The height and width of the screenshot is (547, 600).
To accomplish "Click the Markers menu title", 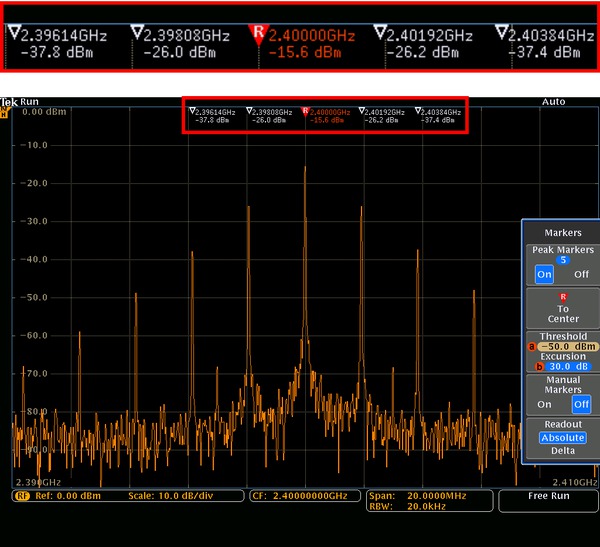I will pos(562,232).
